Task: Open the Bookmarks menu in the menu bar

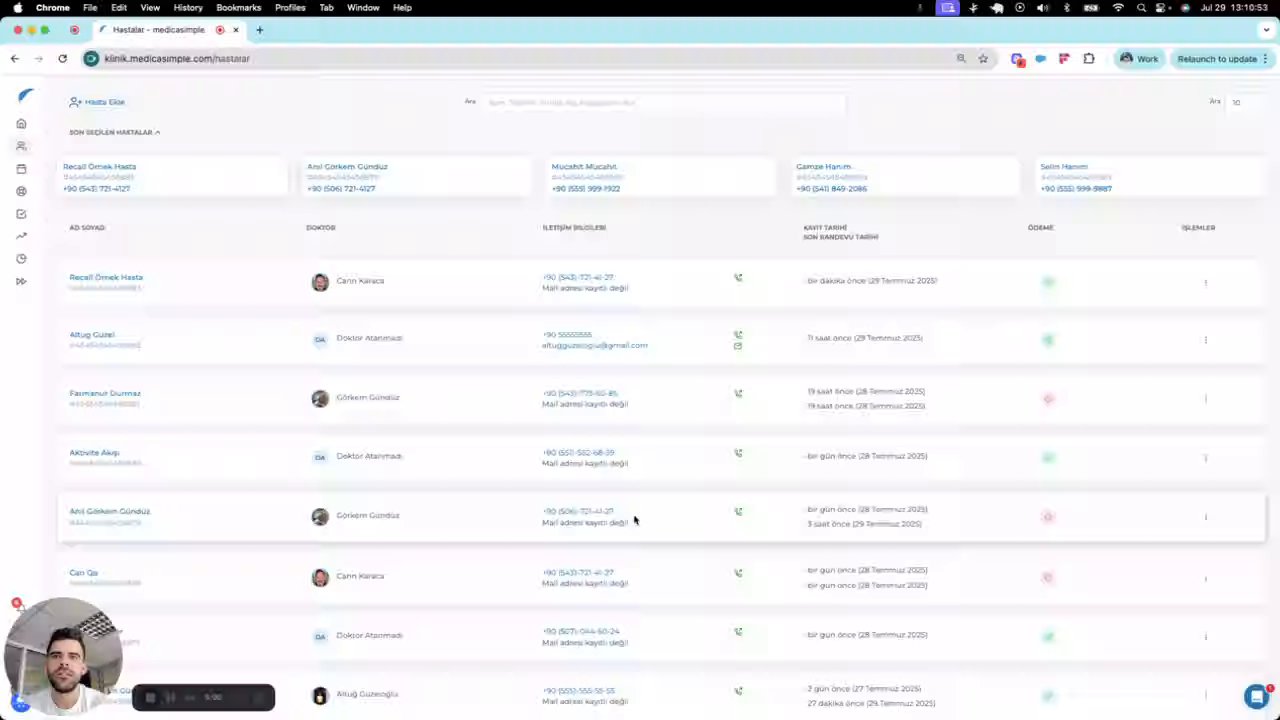Action: (238, 7)
